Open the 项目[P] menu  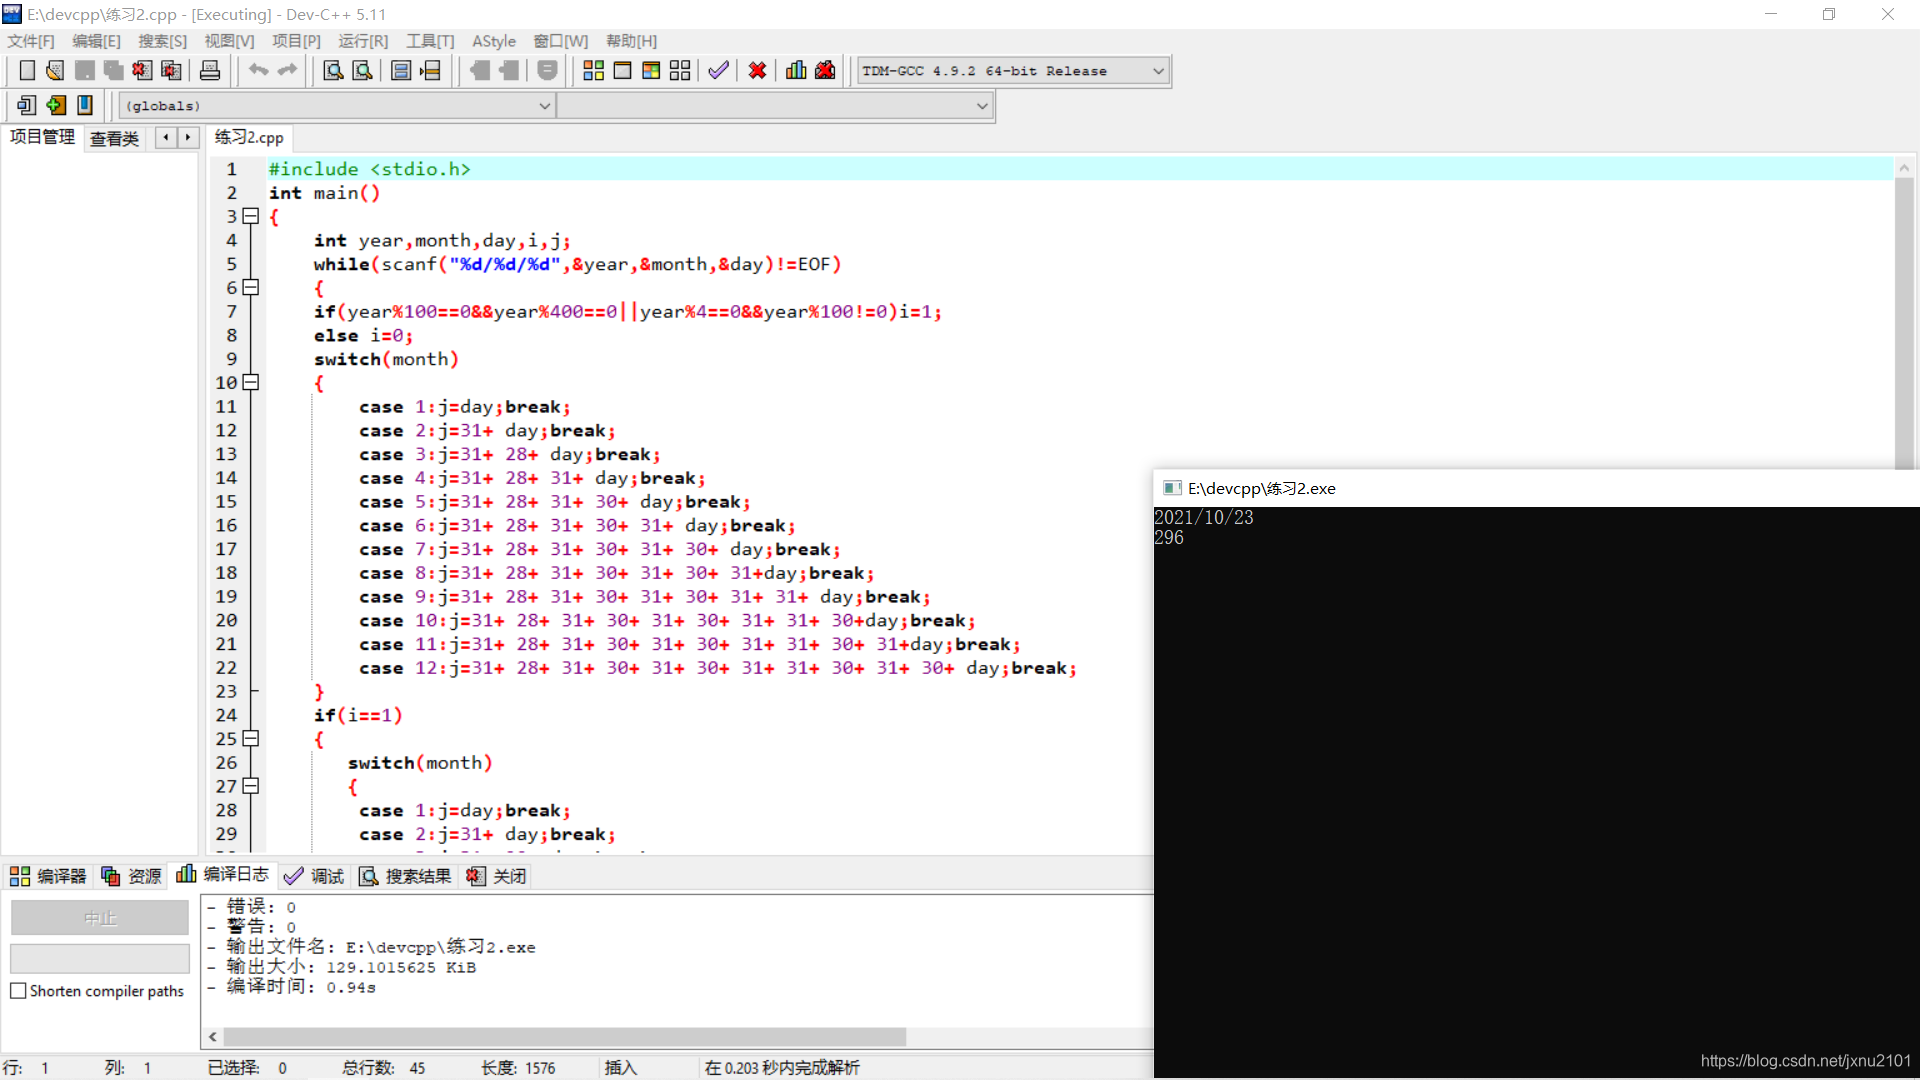[x=296, y=41]
